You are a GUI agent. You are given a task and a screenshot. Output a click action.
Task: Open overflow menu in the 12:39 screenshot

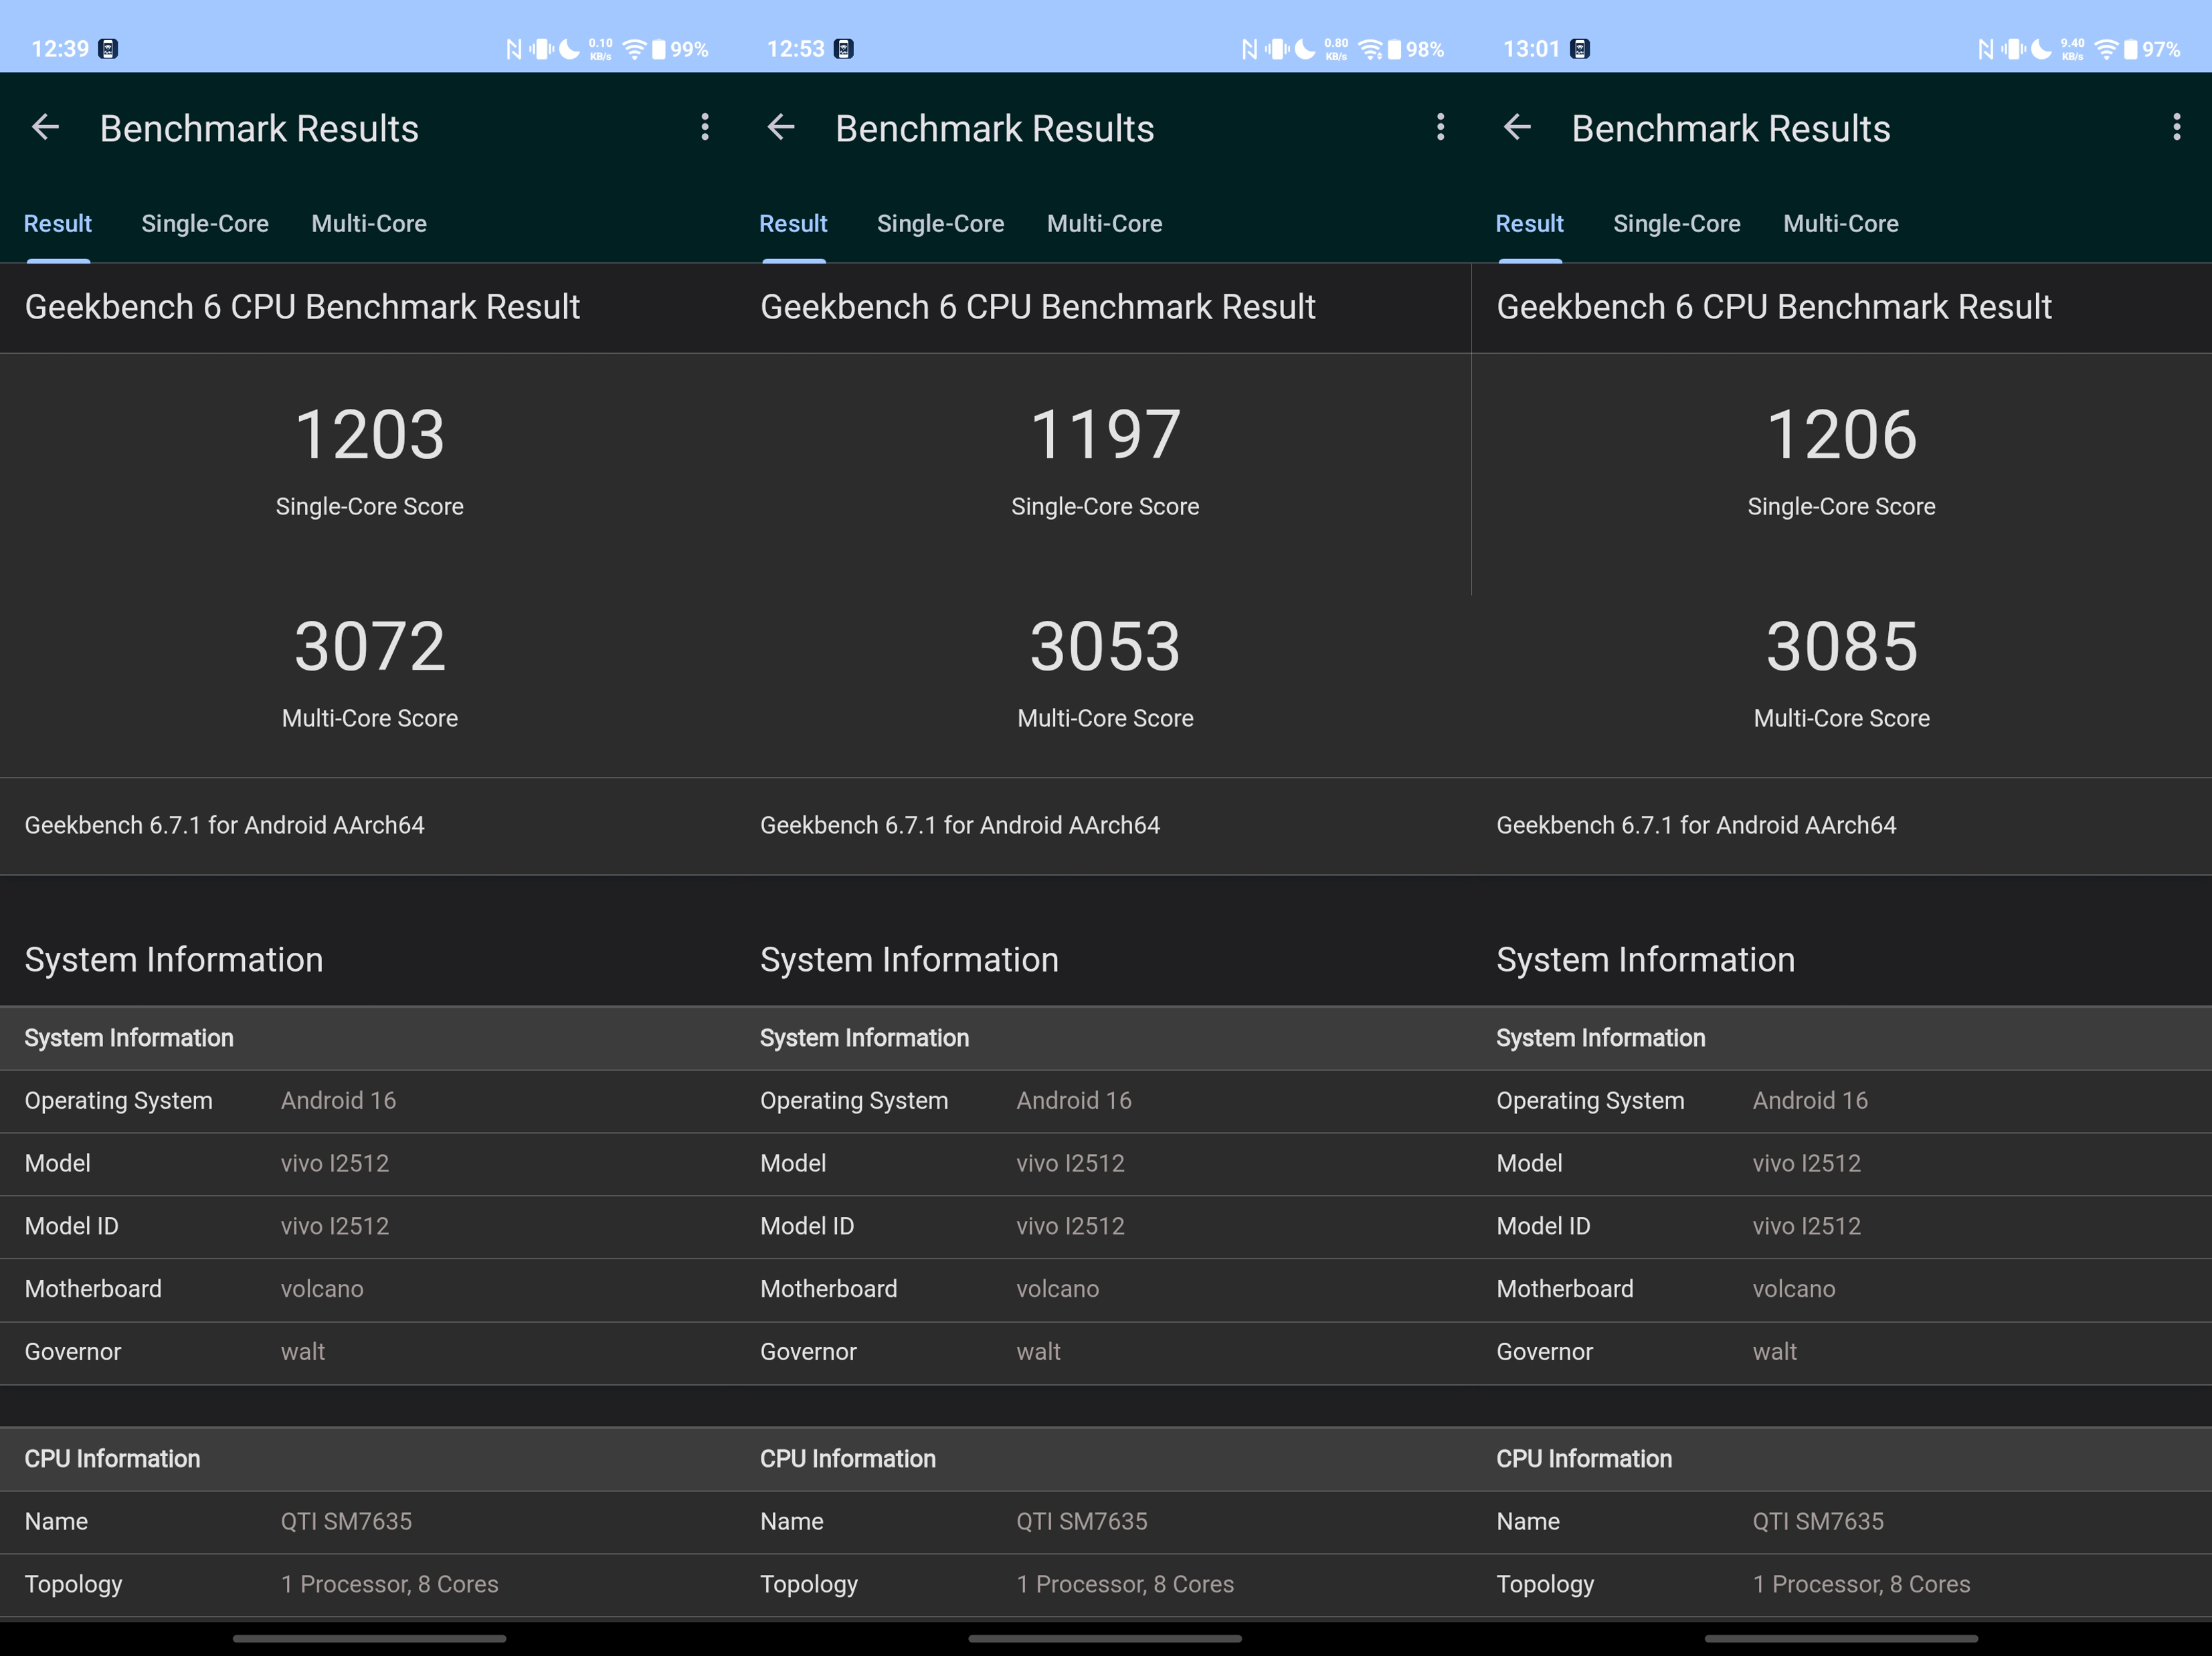pos(705,127)
